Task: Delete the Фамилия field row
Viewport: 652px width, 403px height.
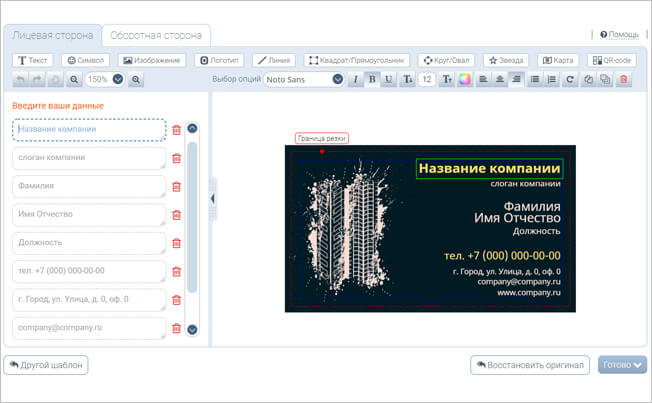Action: tap(176, 187)
